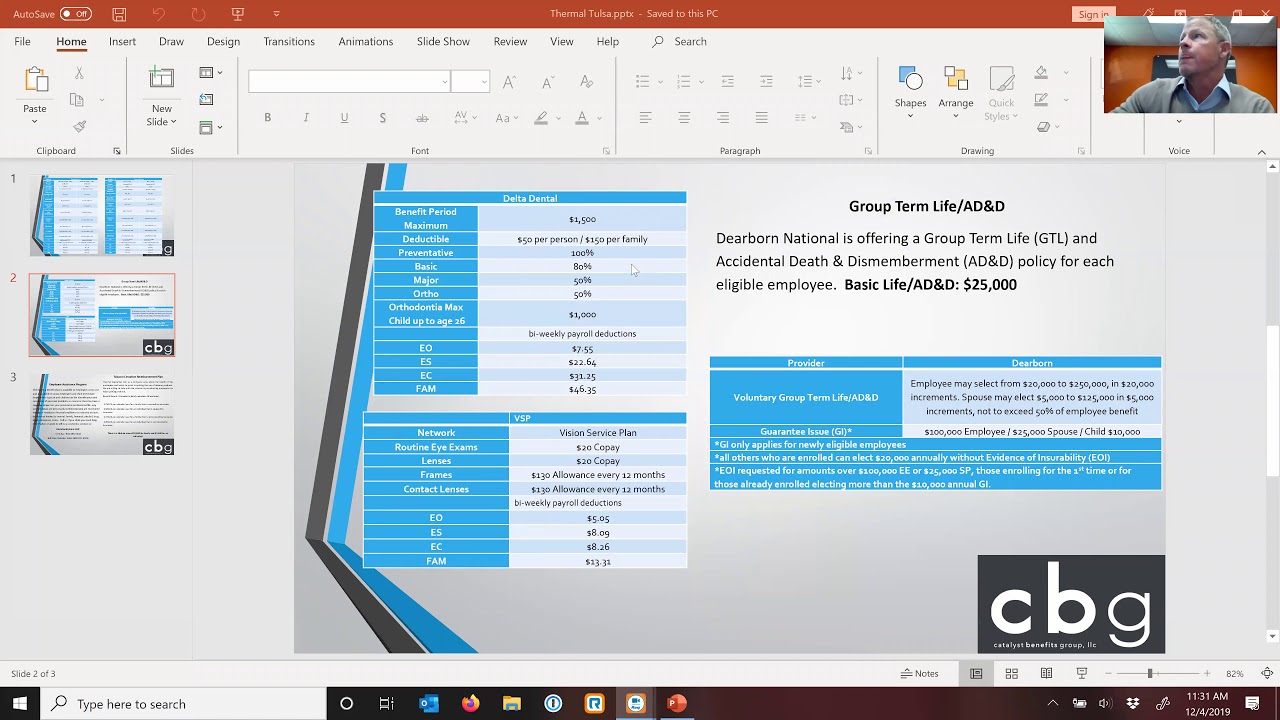Click the Increase List Level icon
Screen dimensions: 1280x720
tap(766, 81)
